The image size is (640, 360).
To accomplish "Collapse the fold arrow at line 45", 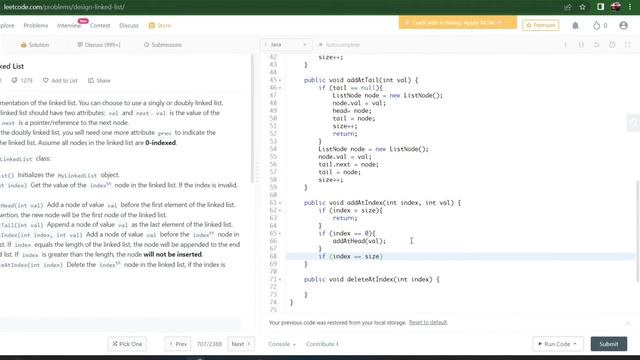I will click(280, 80).
